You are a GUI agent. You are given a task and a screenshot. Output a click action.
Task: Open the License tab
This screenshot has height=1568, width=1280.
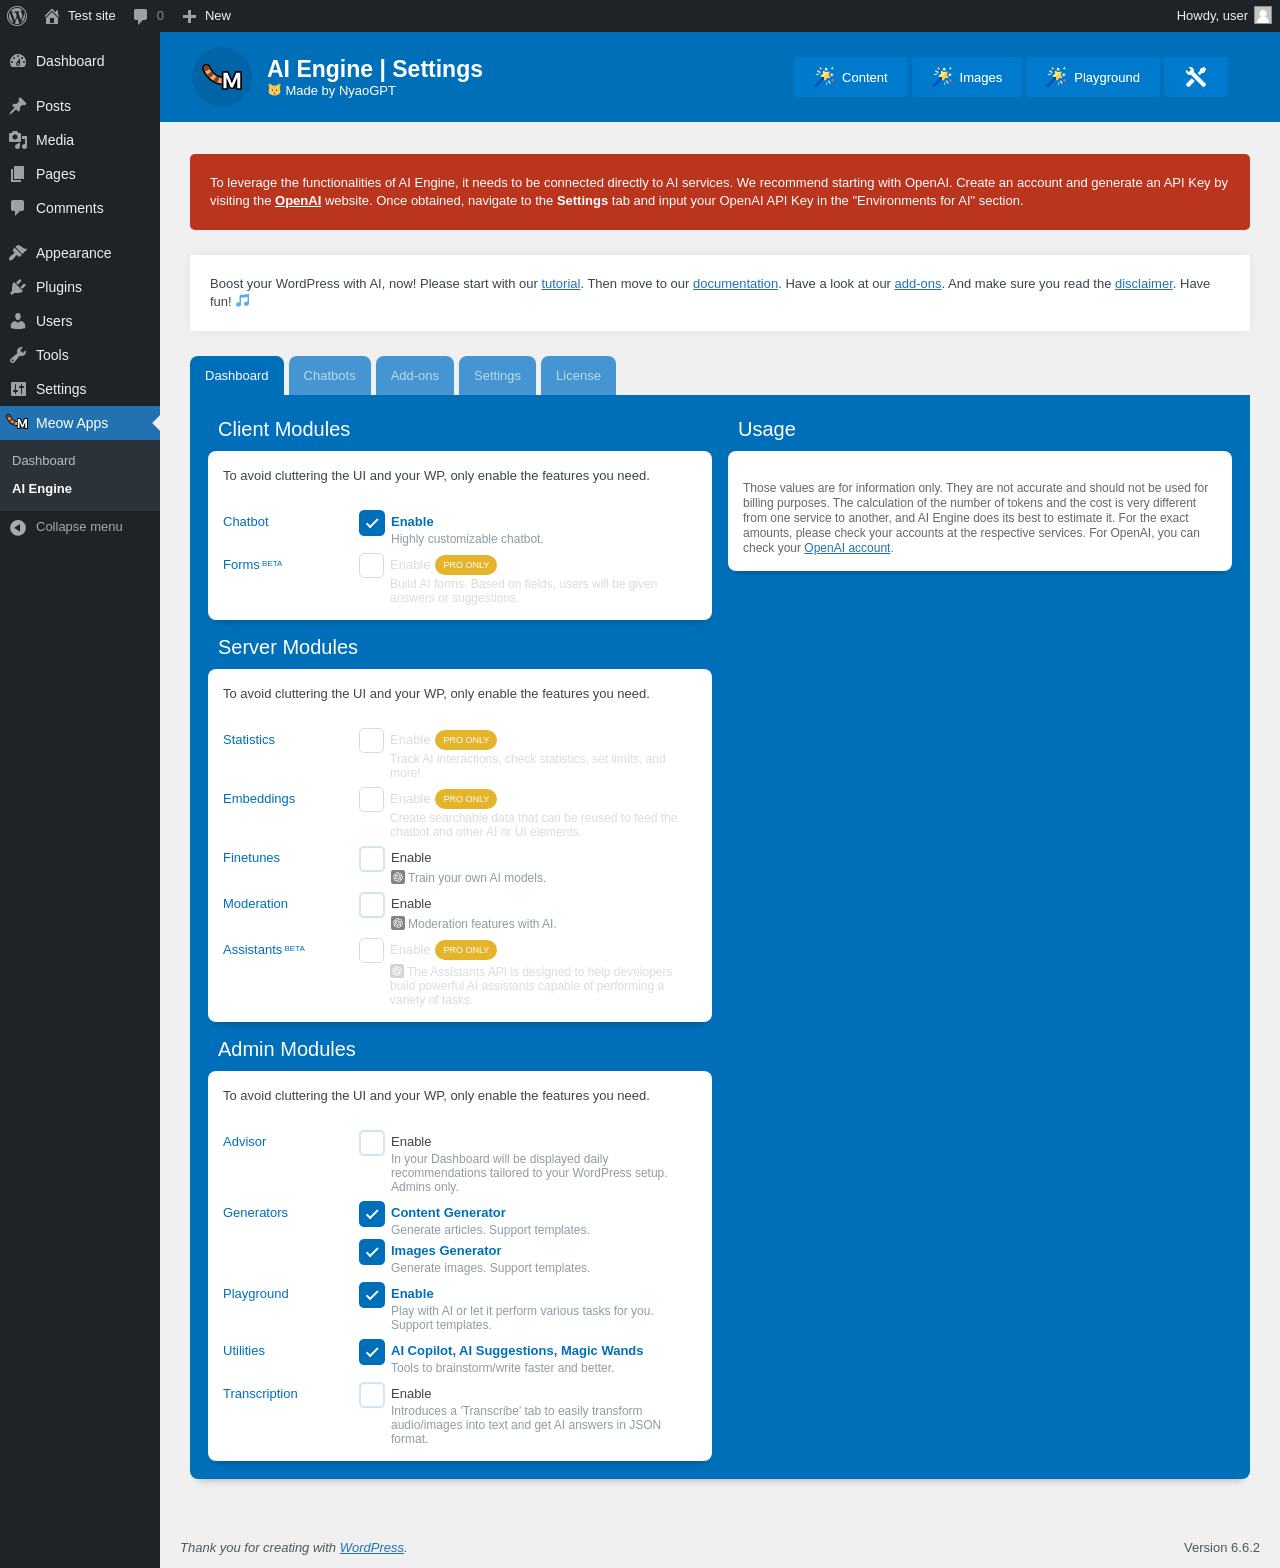578,376
